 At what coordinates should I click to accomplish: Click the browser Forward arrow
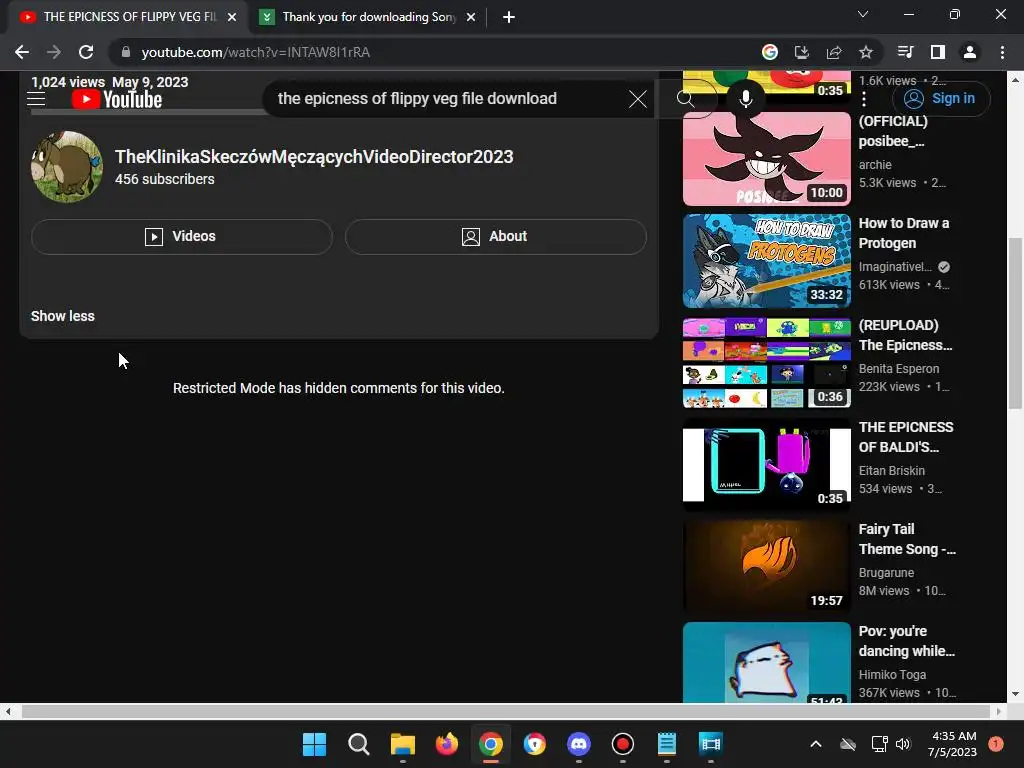coord(54,52)
